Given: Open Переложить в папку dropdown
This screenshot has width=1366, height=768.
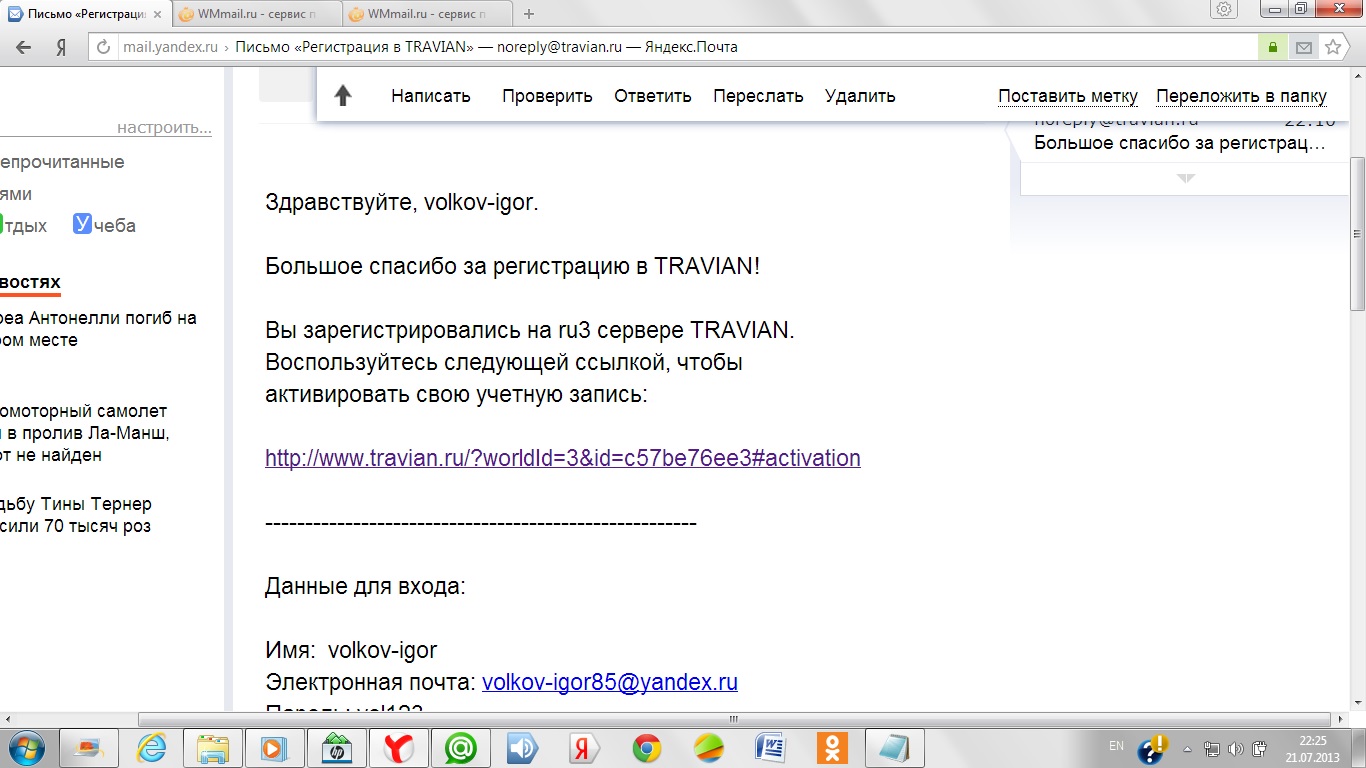Looking at the screenshot, I should point(1241,96).
